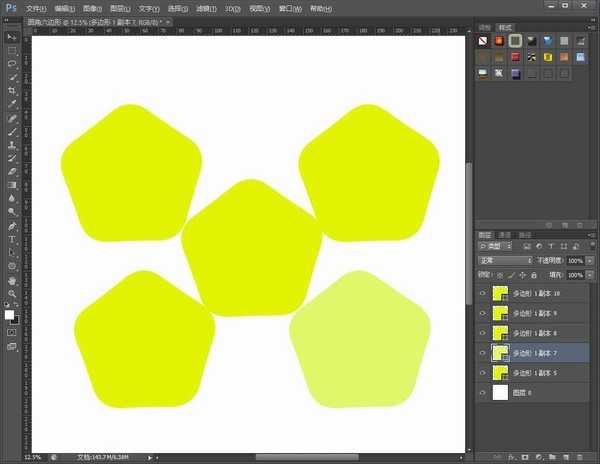Screen dimensions: 600x464
Task: Open the layer filter 类型 dropdown
Action: point(496,245)
